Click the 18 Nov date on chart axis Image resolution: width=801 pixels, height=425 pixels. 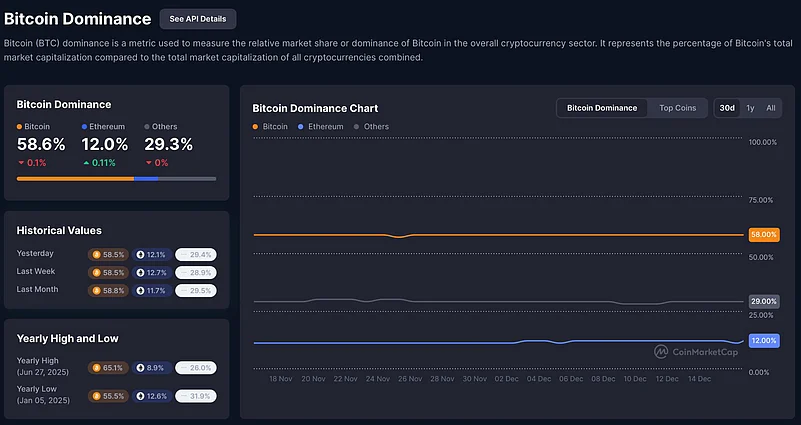tap(281, 379)
